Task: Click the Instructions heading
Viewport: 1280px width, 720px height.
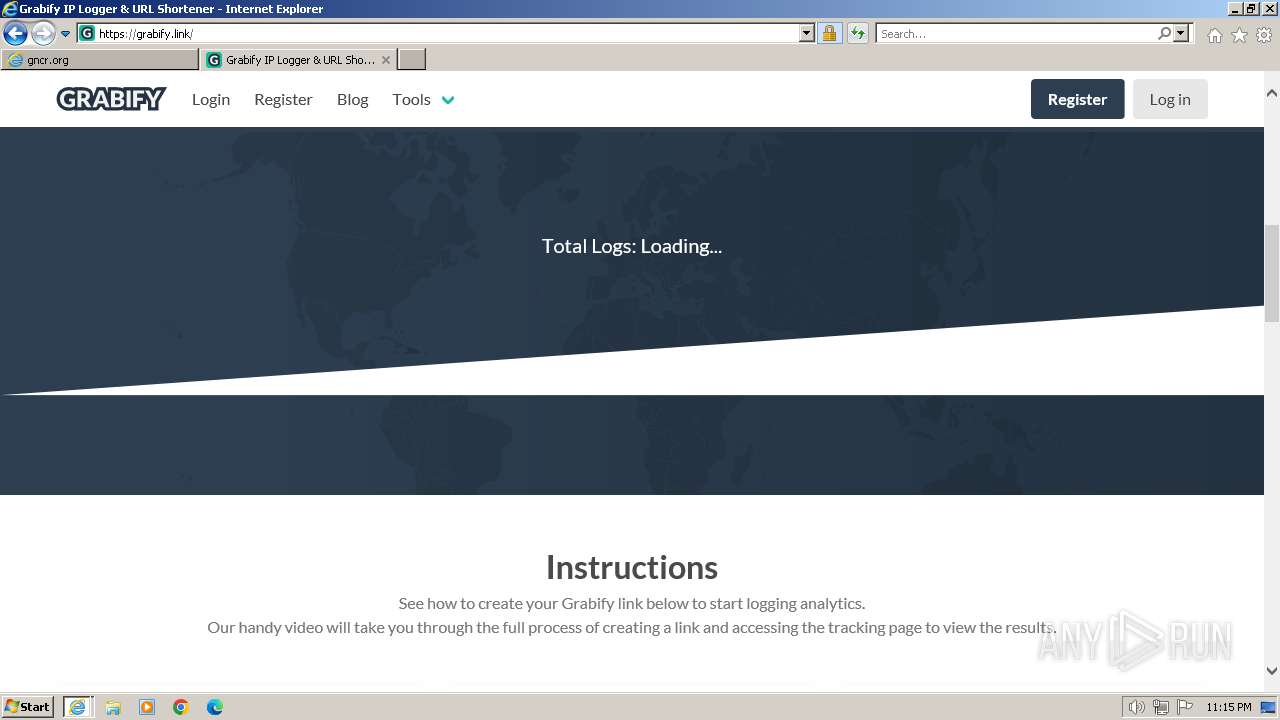Action: (632, 567)
